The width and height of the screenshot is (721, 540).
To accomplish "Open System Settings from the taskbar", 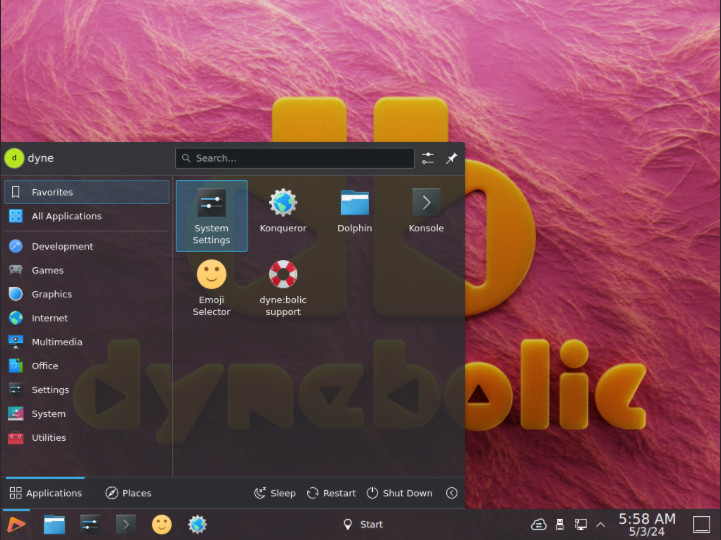I will point(90,524).
